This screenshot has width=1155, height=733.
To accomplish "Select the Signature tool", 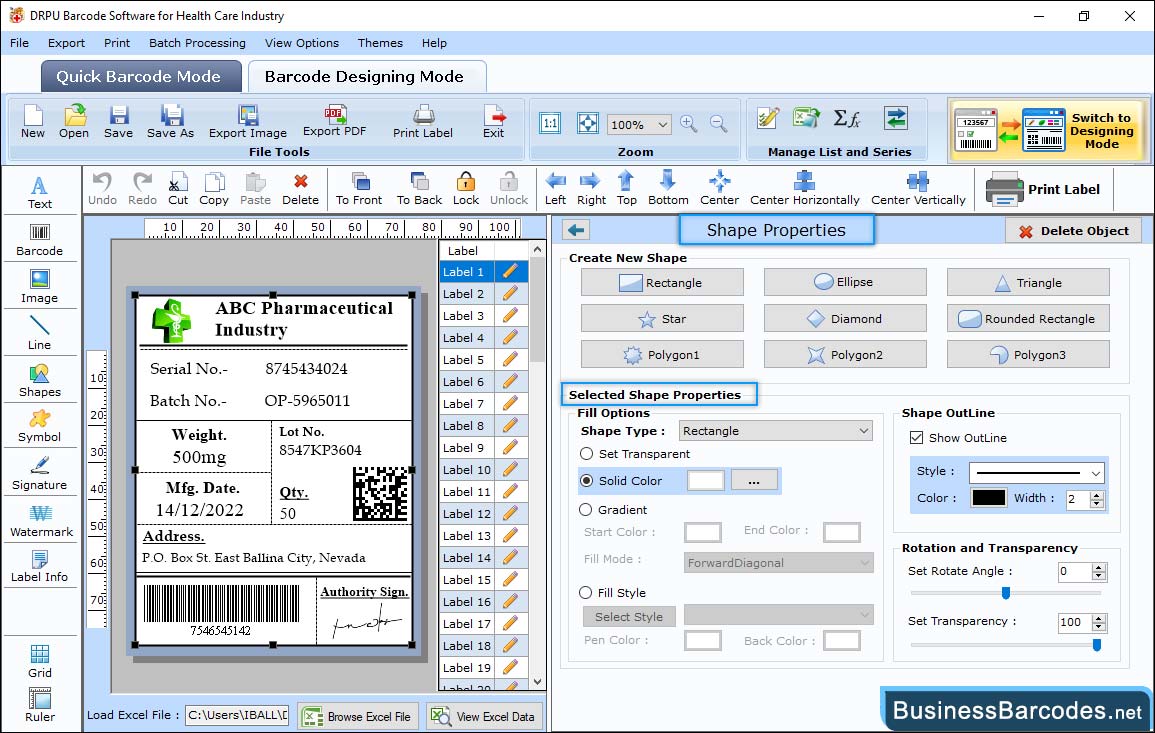I will [40, 474].
